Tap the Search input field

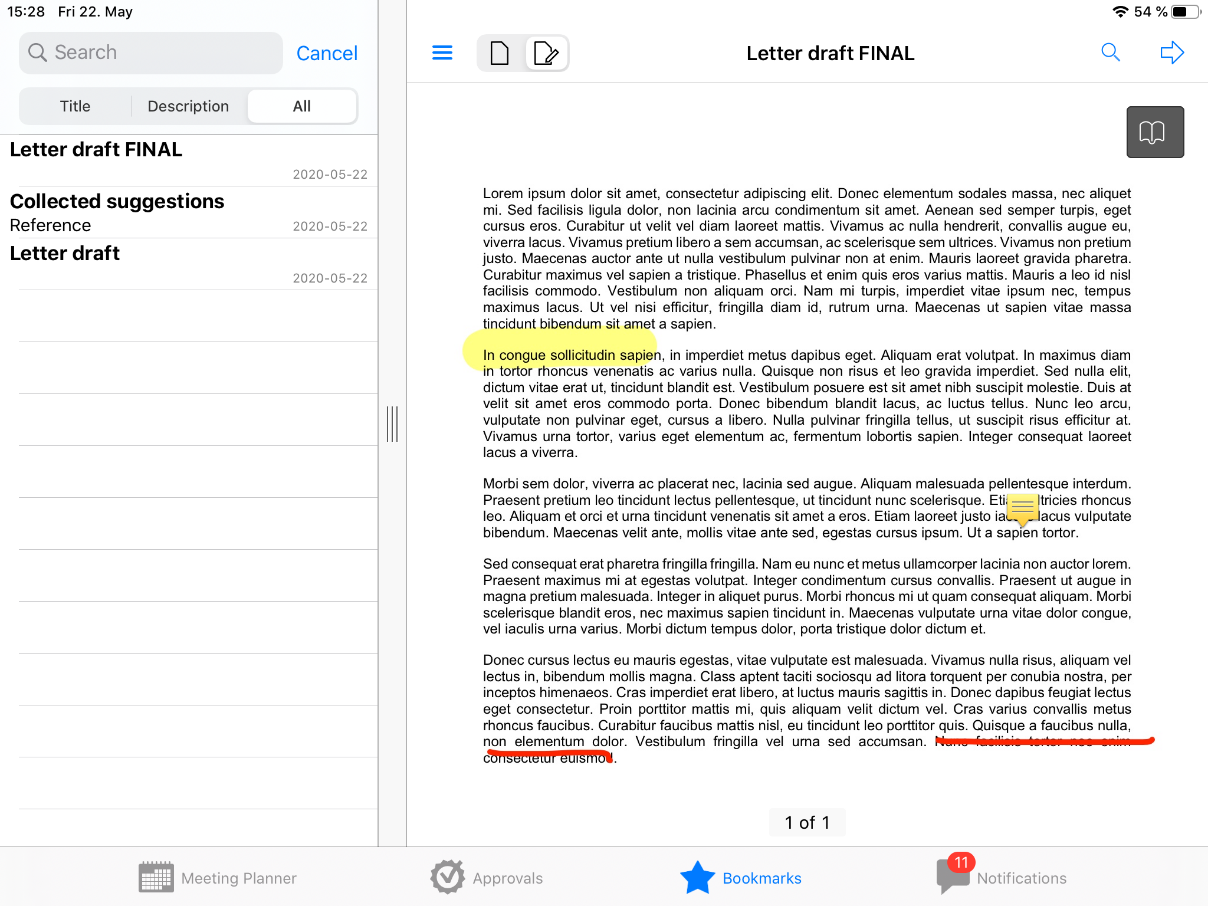tap(150, 53)
